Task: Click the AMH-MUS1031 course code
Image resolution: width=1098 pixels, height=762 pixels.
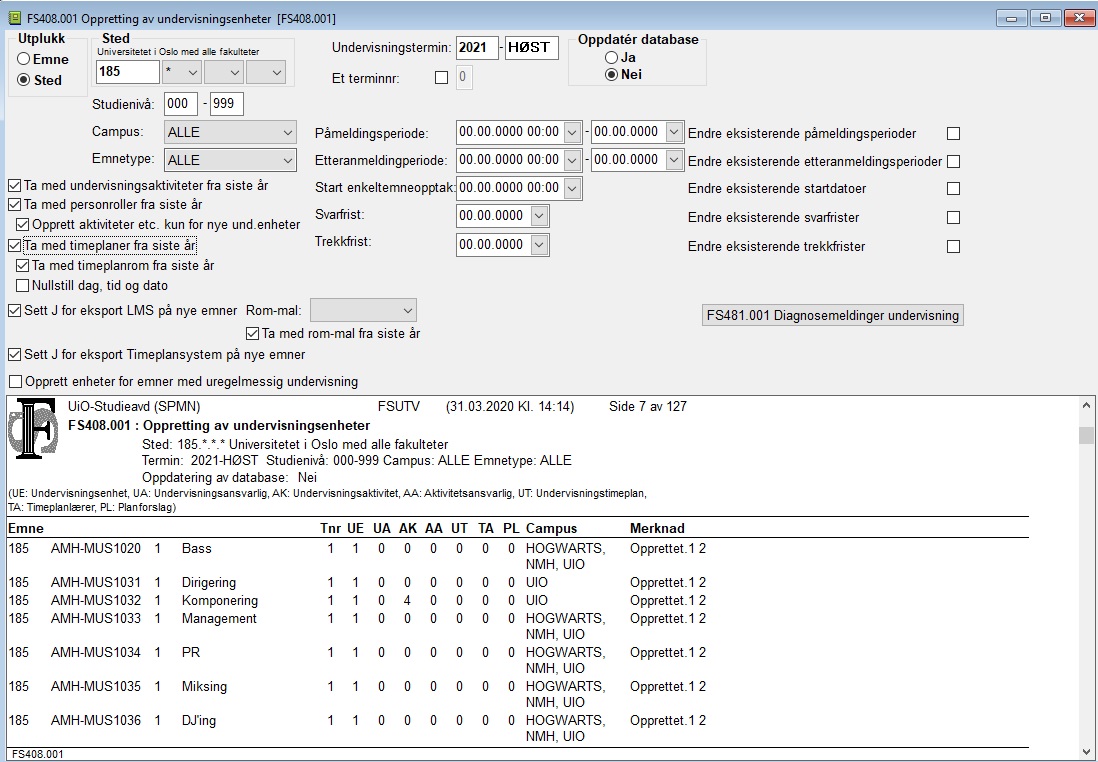Action: pyautogui.click(x=96, y=583)
